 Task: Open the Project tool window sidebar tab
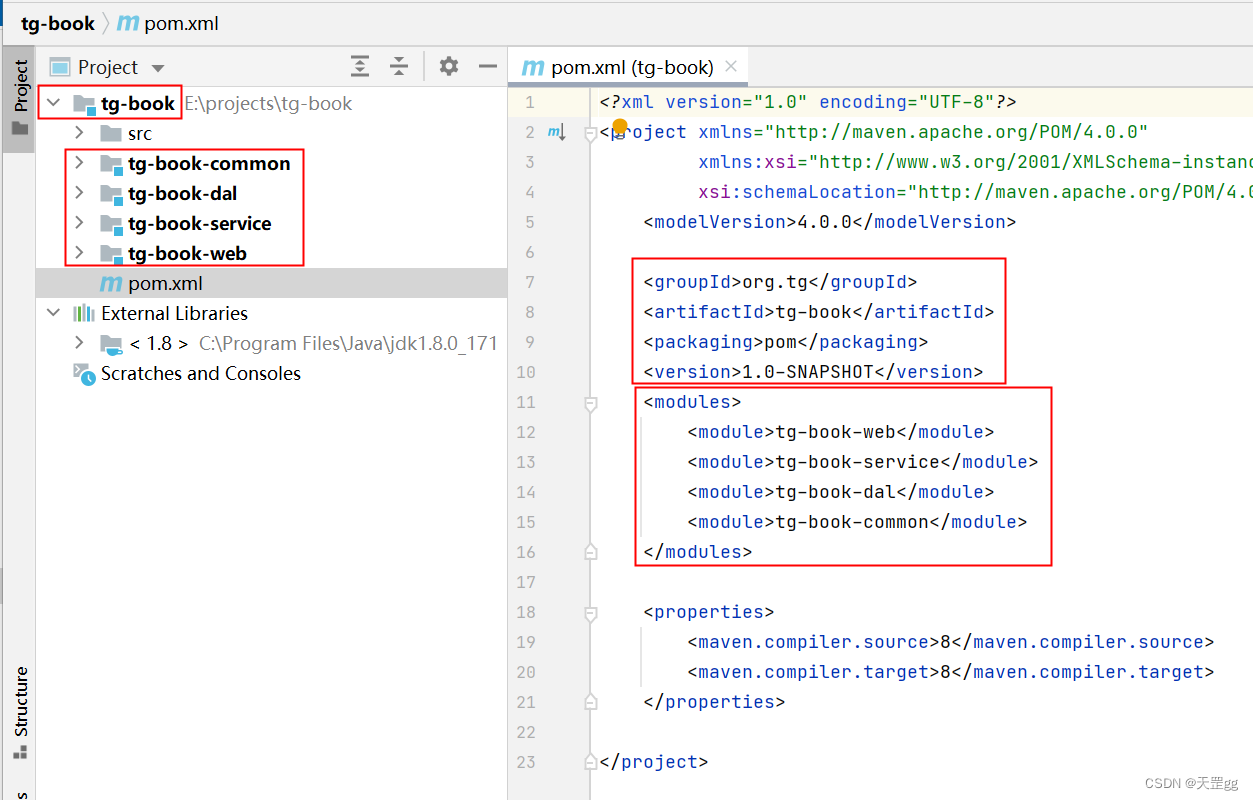point(19,97)
